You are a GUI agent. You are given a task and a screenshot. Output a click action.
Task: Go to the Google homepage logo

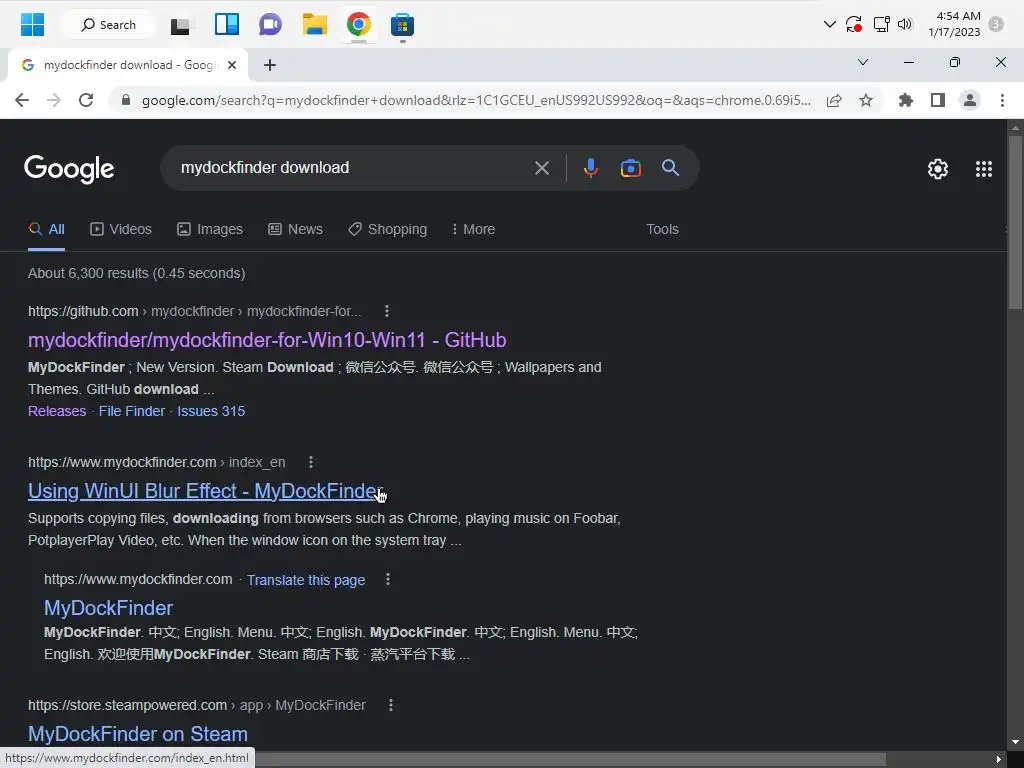pyautogui.click(x=69, y=169)
